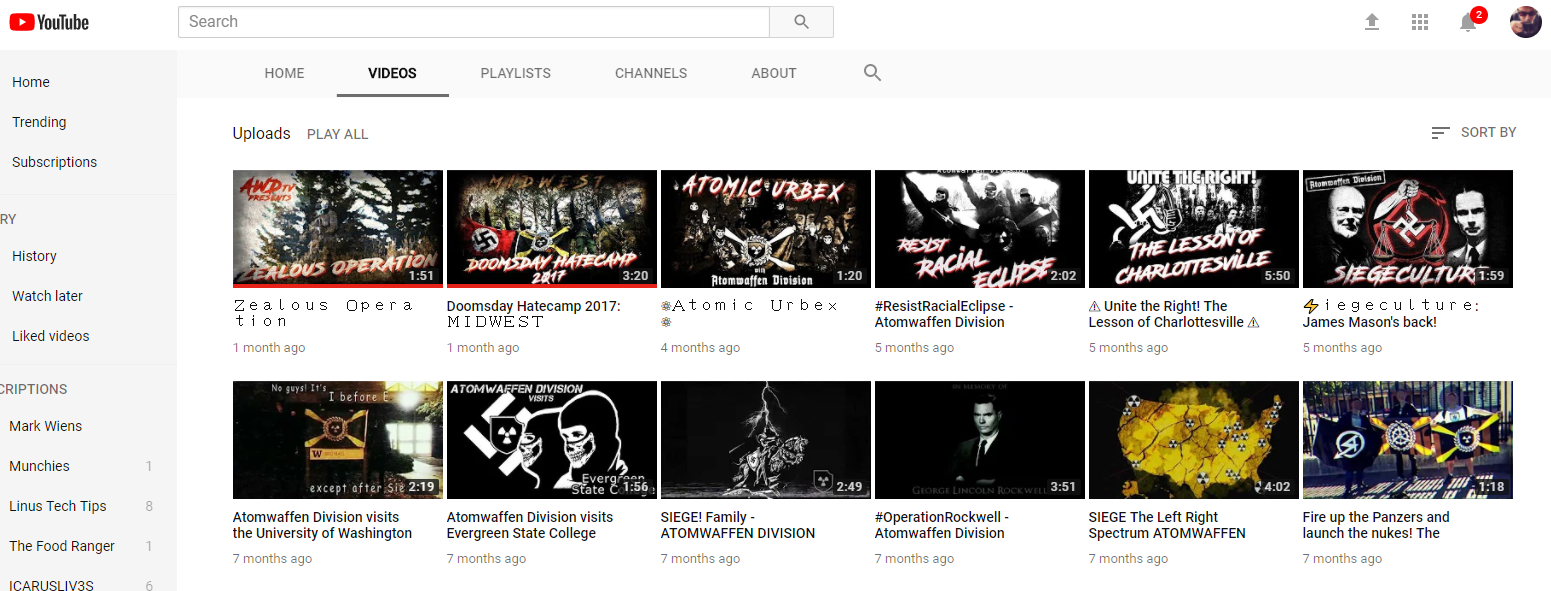Image resolution: width=1551 pixels, height=591 pixels.
Task: Open the ABOUT tab
Action: [774, 73]
